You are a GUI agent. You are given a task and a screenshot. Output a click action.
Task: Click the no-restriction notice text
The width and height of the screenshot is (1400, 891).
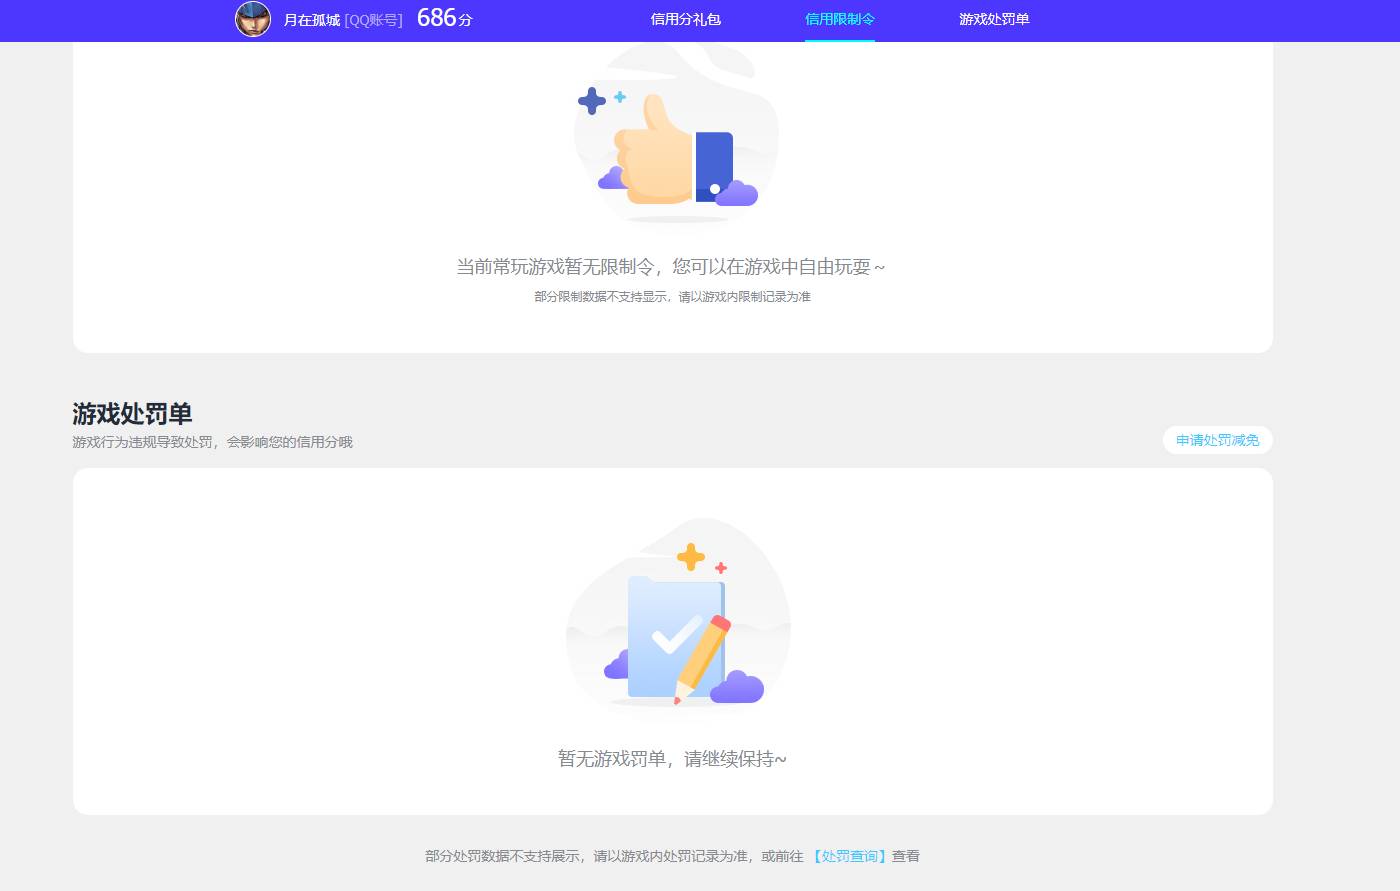point(671,266)
